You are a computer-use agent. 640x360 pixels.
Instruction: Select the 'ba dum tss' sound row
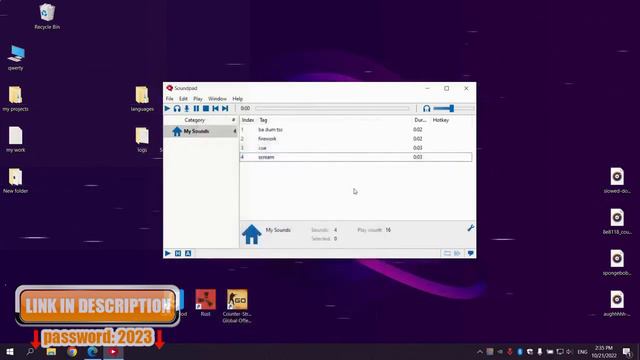356,129
